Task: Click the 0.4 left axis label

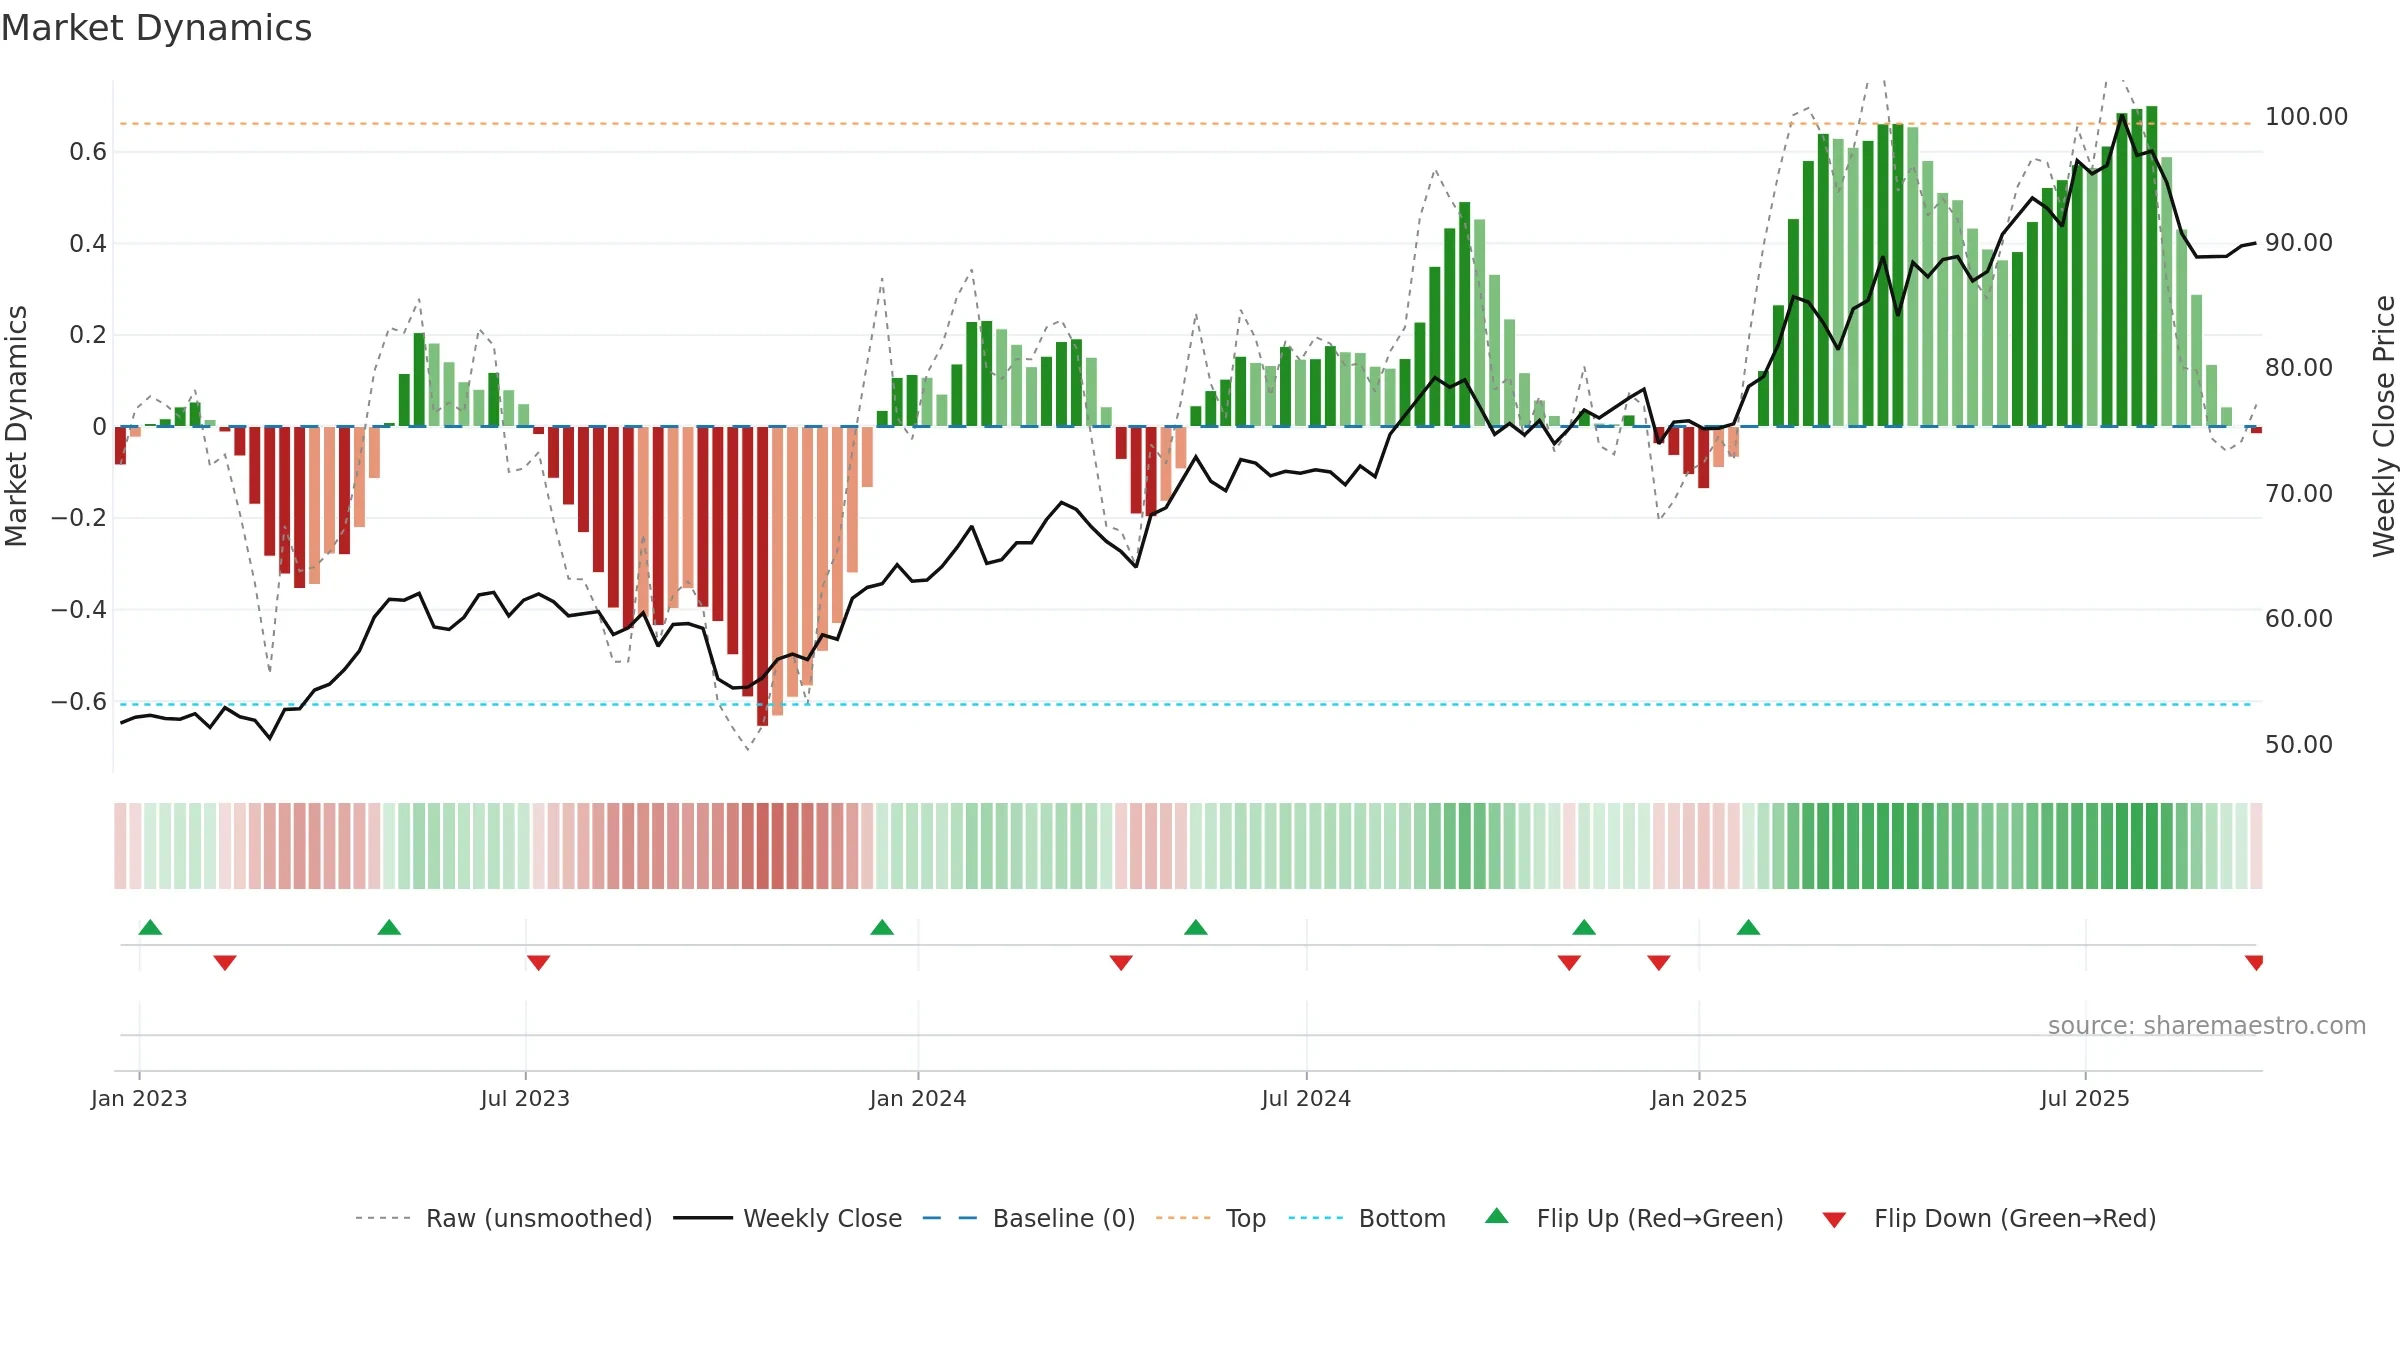Action: 88,243
